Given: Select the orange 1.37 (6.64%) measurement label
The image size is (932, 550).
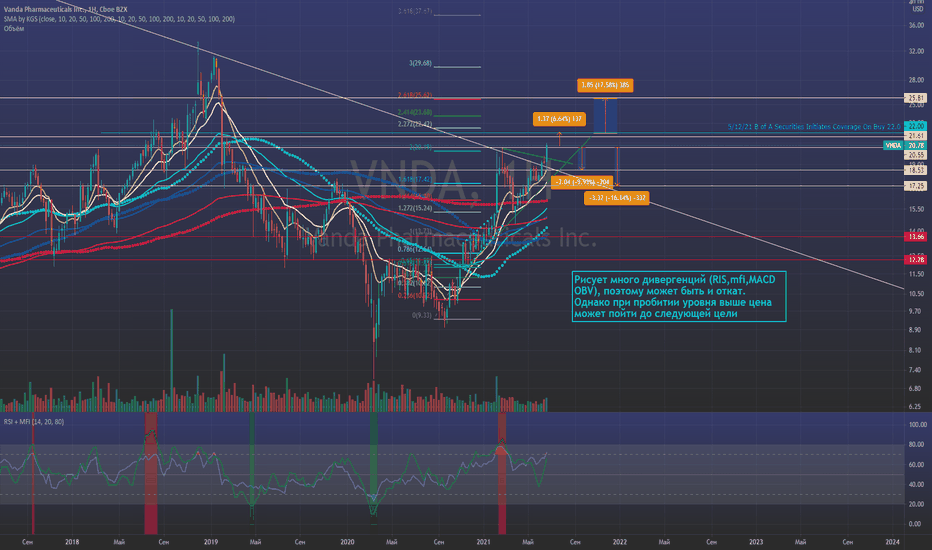Looking at the screenshot, I should tap(559, 119).
